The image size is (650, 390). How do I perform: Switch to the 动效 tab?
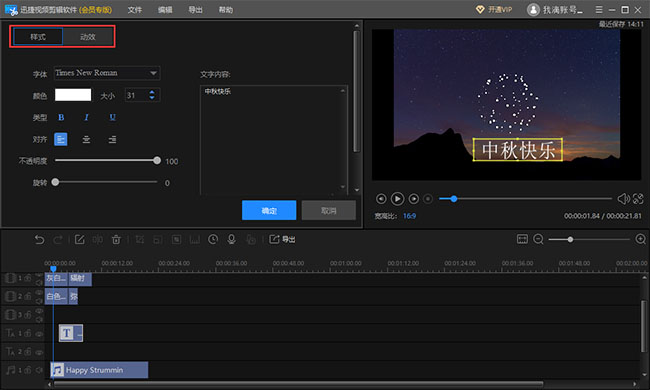point(88,36)
